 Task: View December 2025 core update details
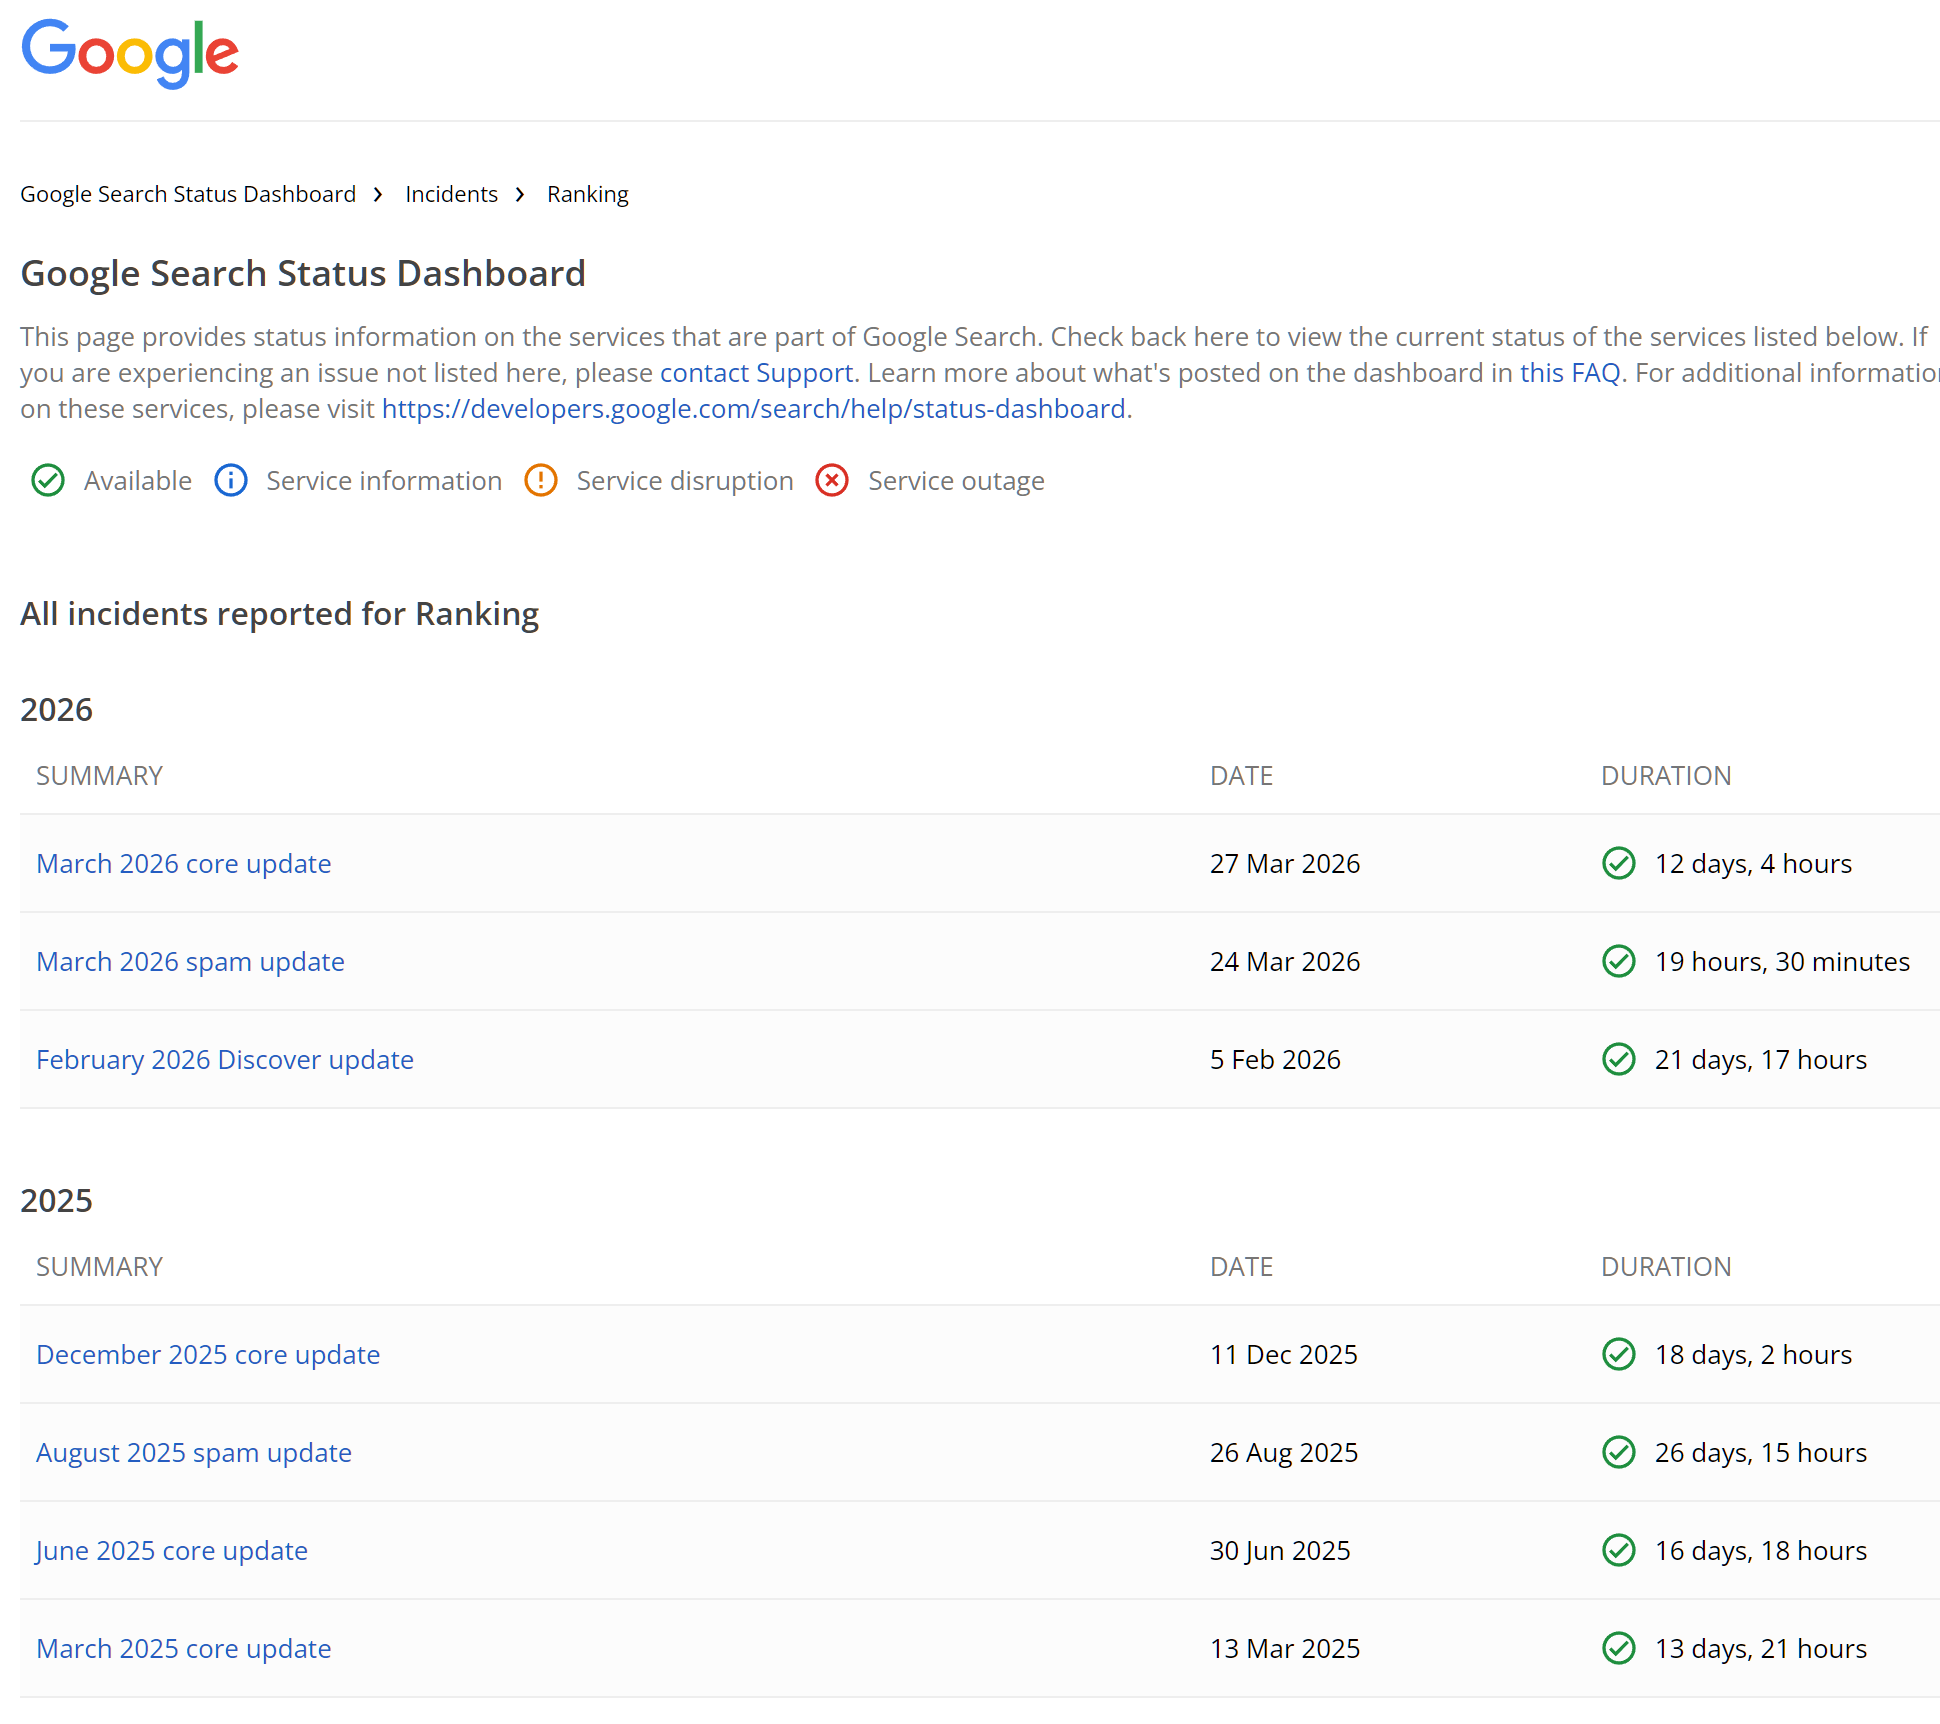(x=208, y=1354)
